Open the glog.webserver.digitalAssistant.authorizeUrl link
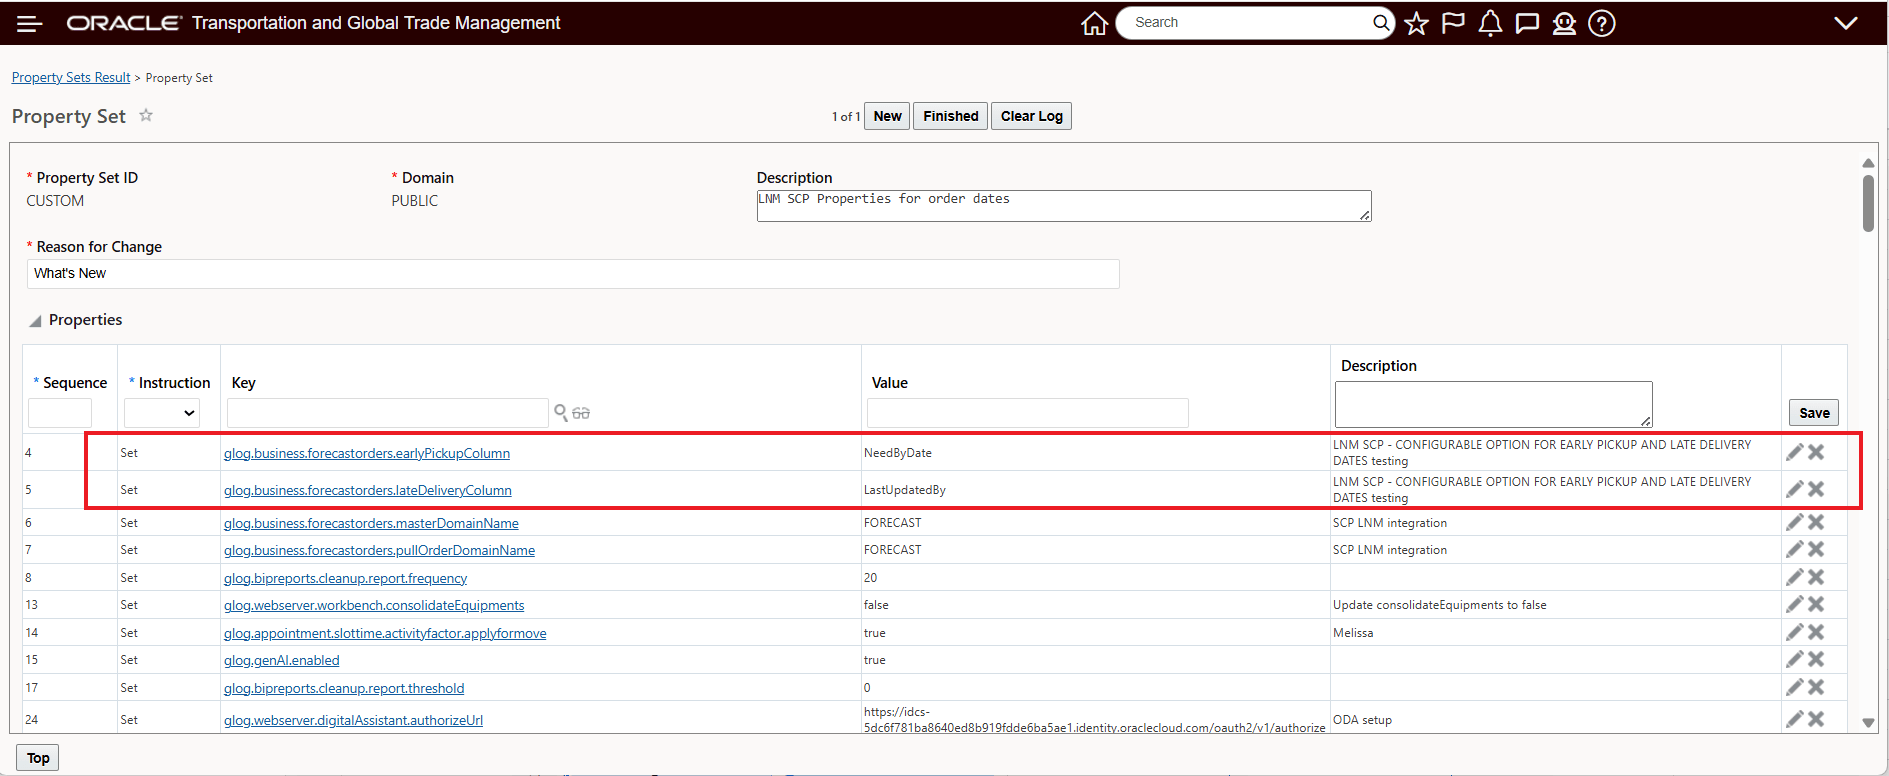Screen dimensions: 1889x776 click(353, 720)
